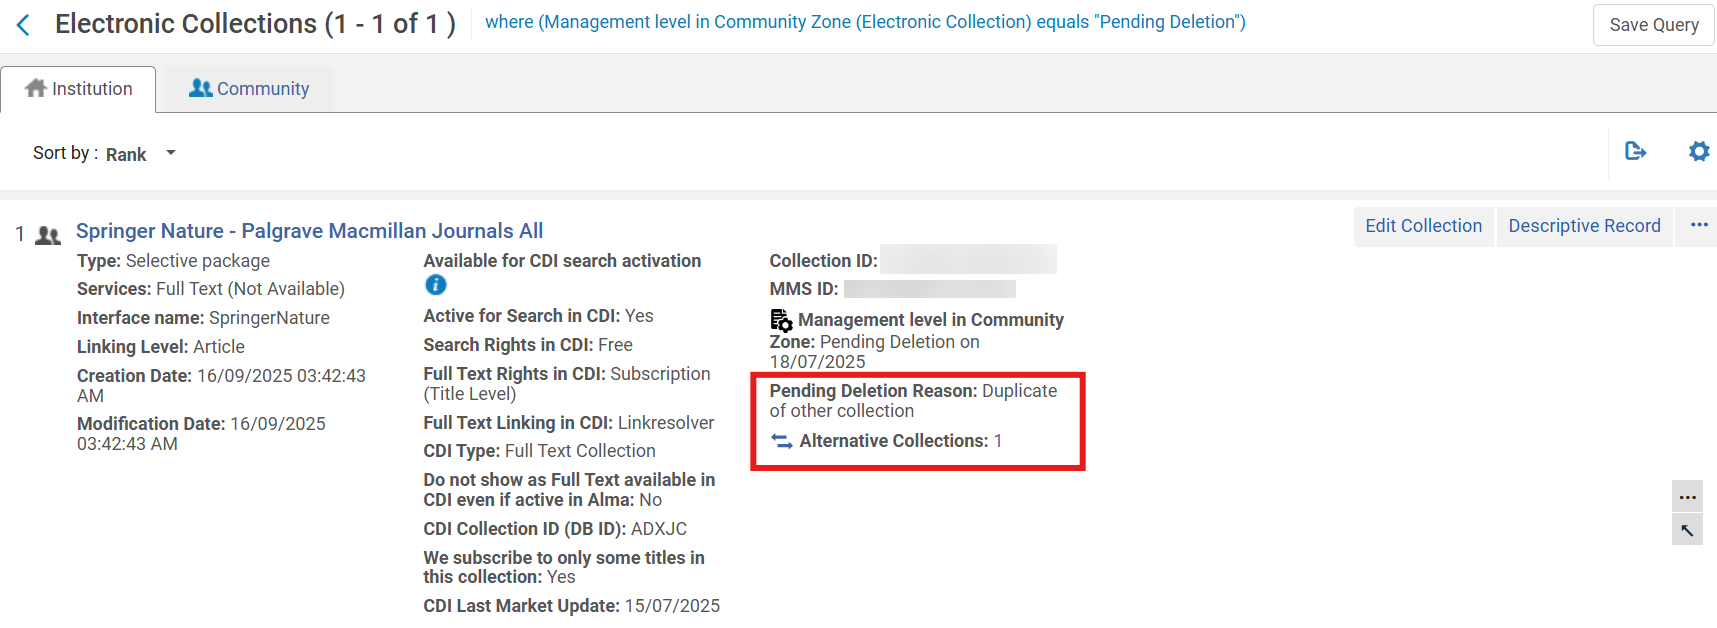Switch to the Community tab
The width and height of the screenshot is (1717, 628).
[248, 88]
